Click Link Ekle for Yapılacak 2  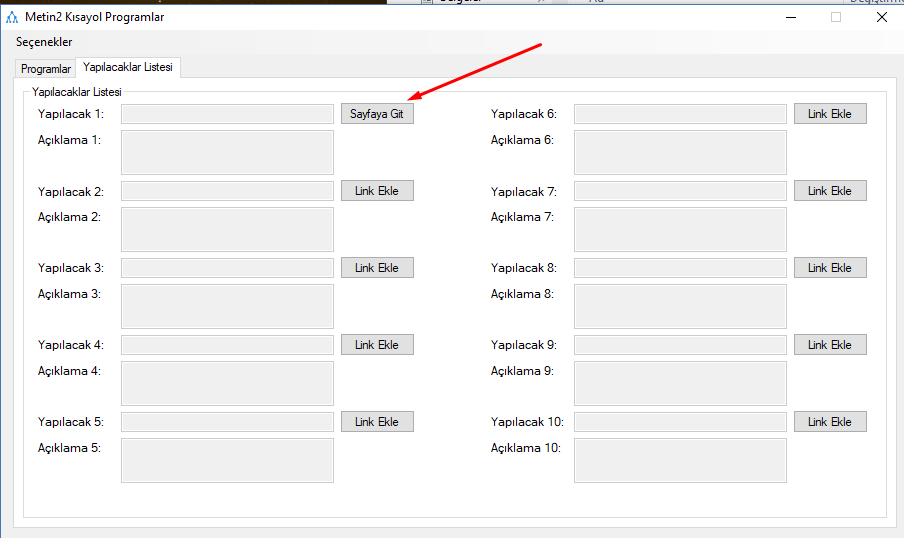[377, 191]
